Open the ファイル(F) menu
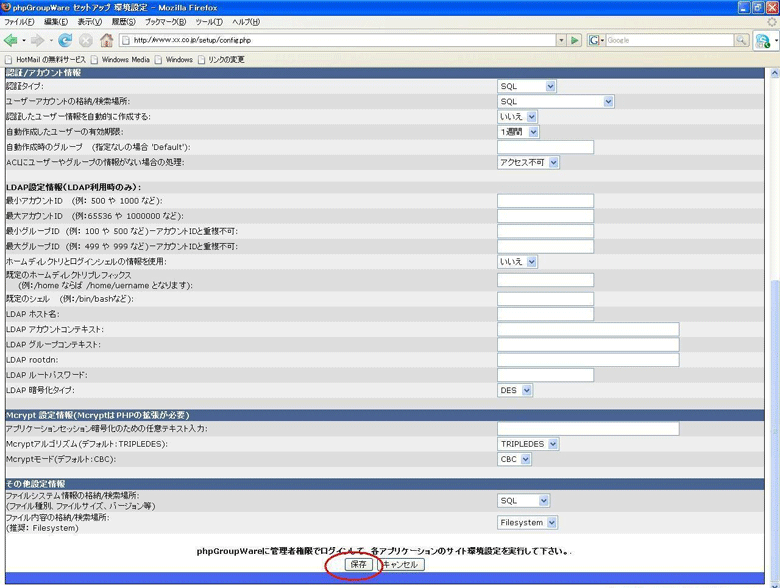Screen dimensions: 780x588 click(x=19, y=22)
